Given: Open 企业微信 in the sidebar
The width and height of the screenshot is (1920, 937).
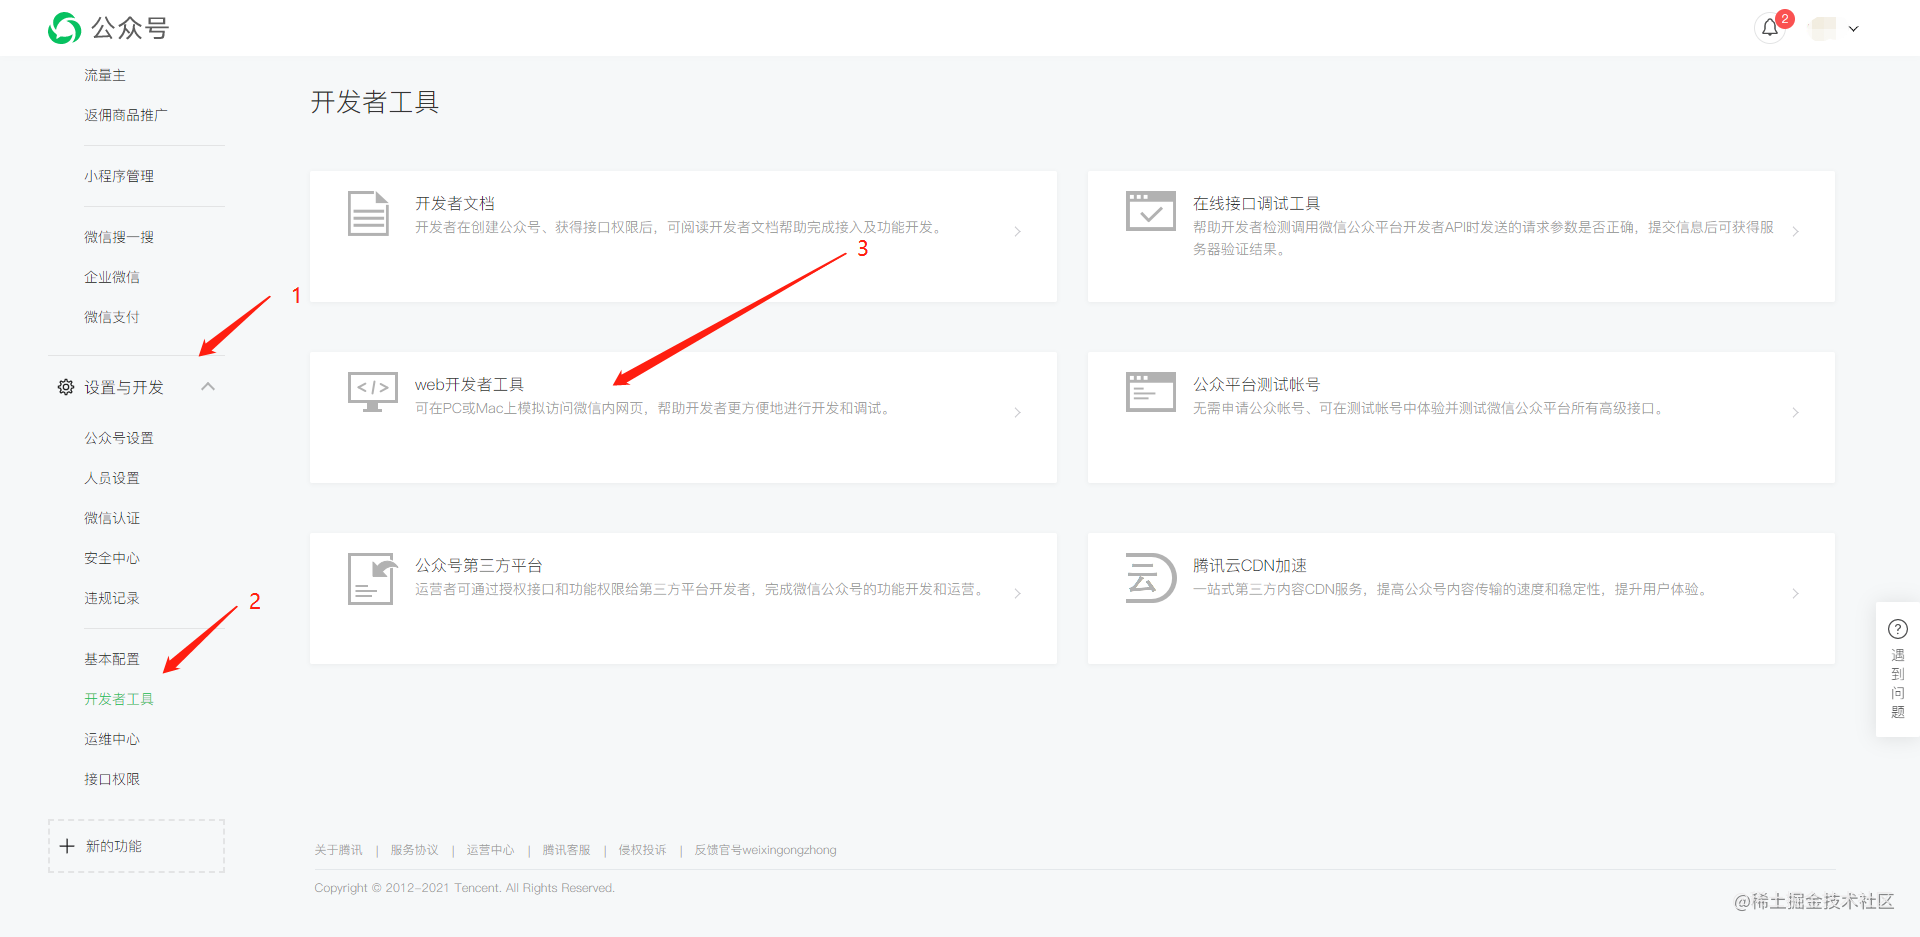Looking at the screenshot, I should 112,277.
